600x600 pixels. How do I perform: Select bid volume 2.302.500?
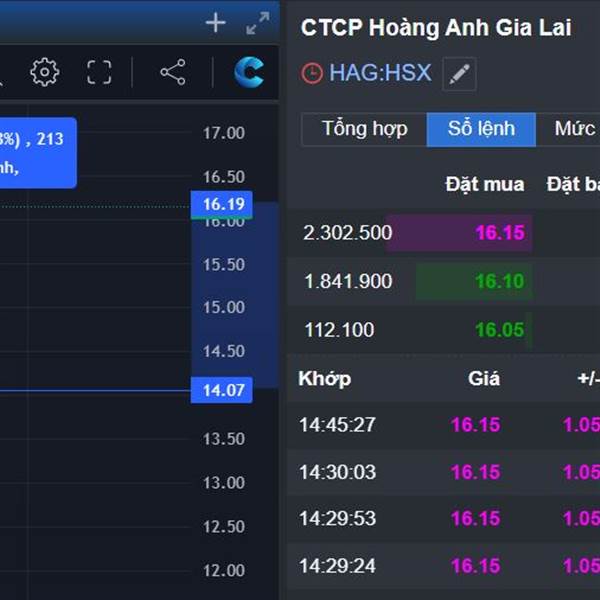pos(347,233)
